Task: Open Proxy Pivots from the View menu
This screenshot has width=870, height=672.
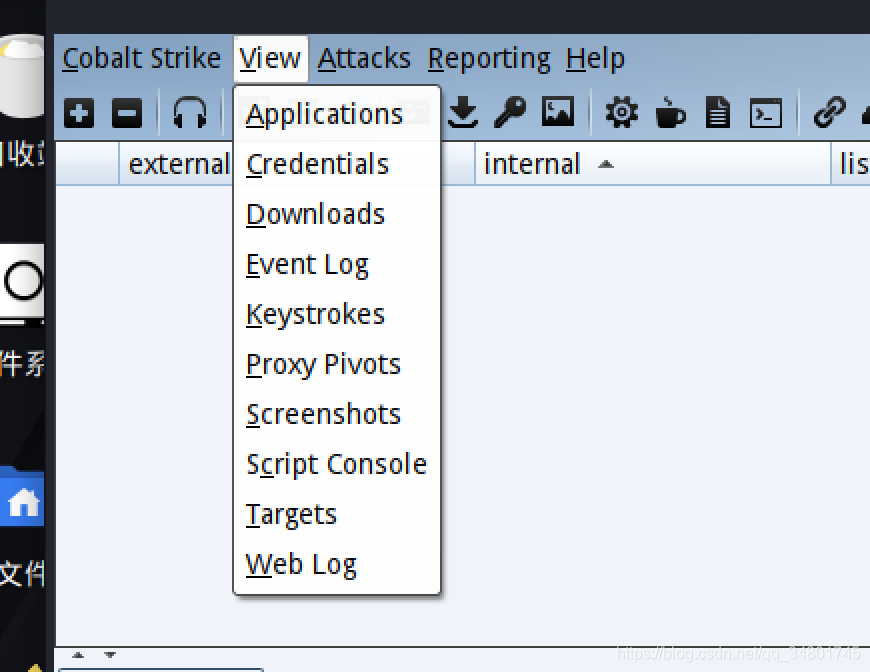Action: point(337,365)
